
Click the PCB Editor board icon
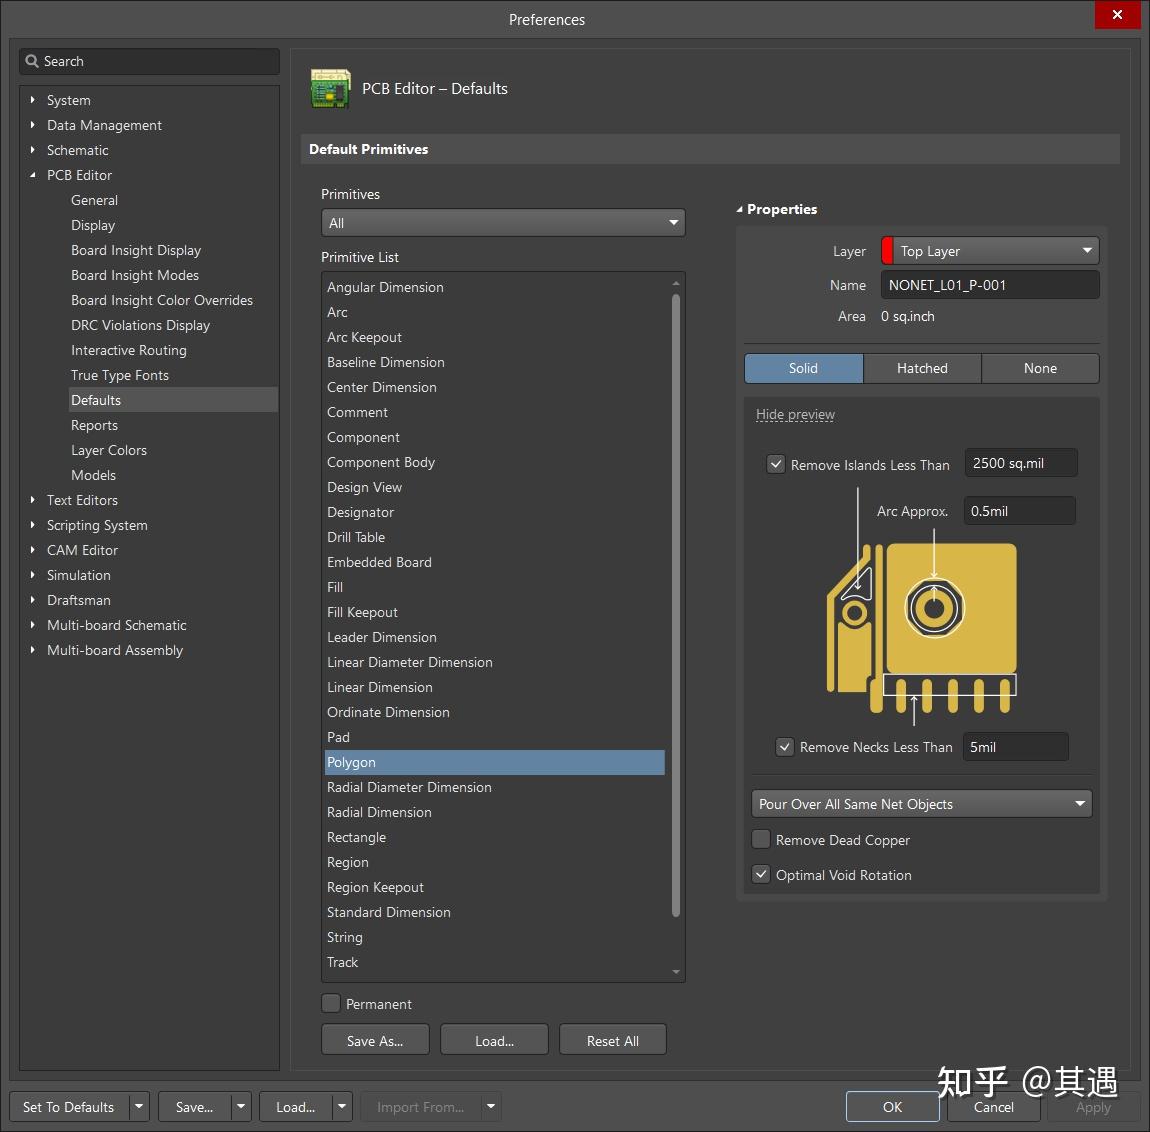point(330,88)
